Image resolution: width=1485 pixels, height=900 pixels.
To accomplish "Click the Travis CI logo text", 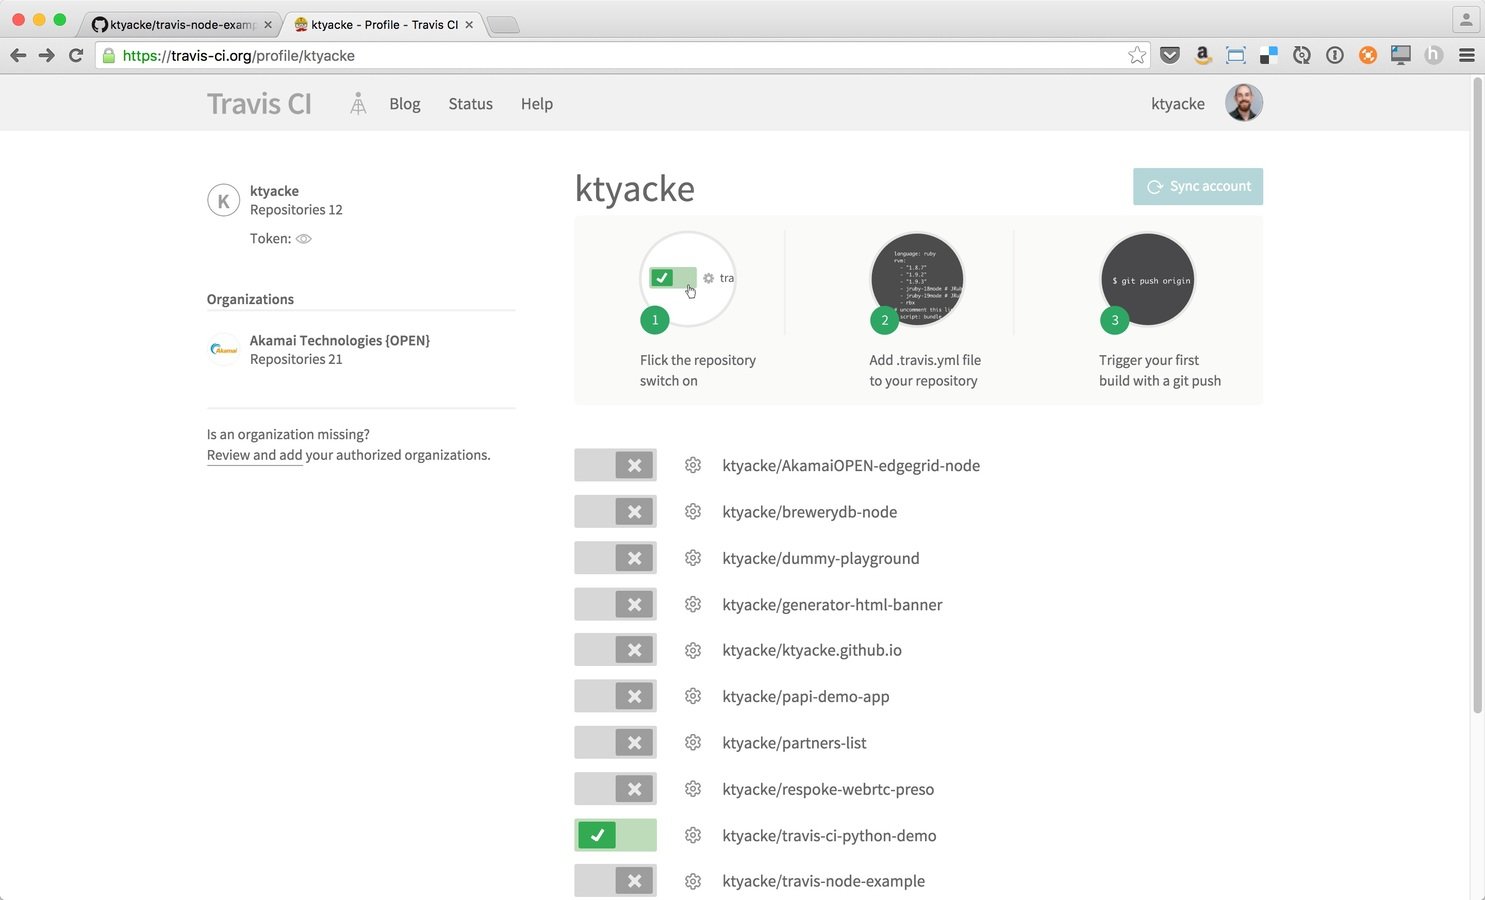I will [259, 103].
